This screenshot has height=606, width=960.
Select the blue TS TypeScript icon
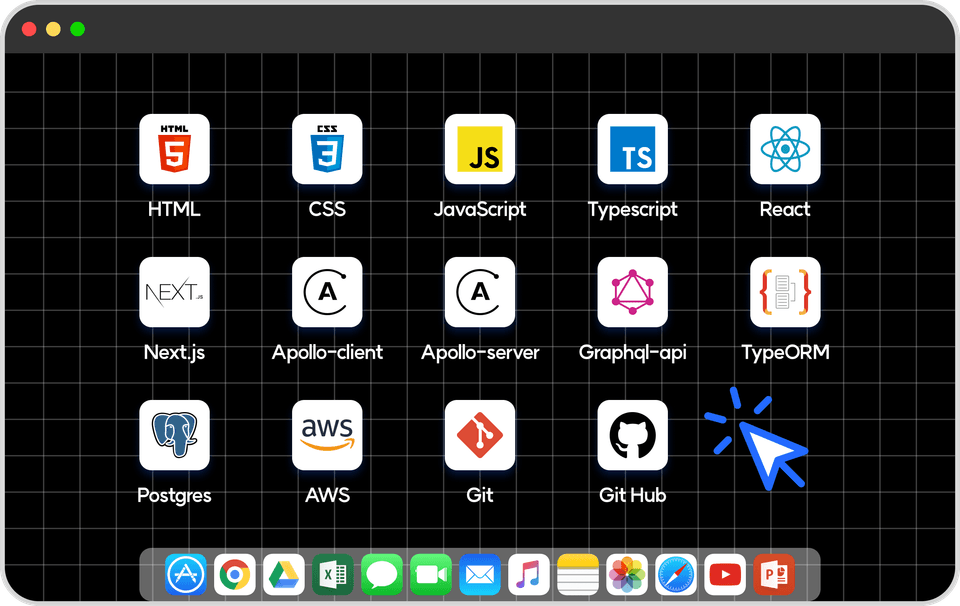[632, 149]
